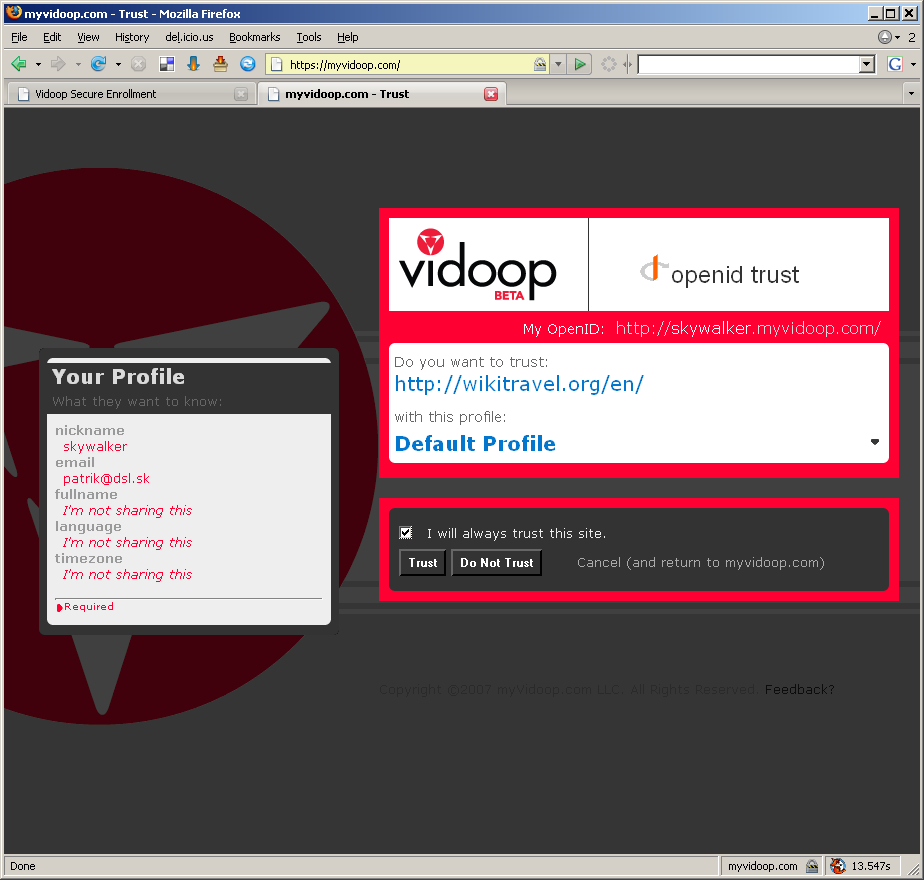Image resolution: width=924 pixels, height=880 pixels.
Task: Click the Fasterfox icon in the status bar
Action: pos(837,866)
